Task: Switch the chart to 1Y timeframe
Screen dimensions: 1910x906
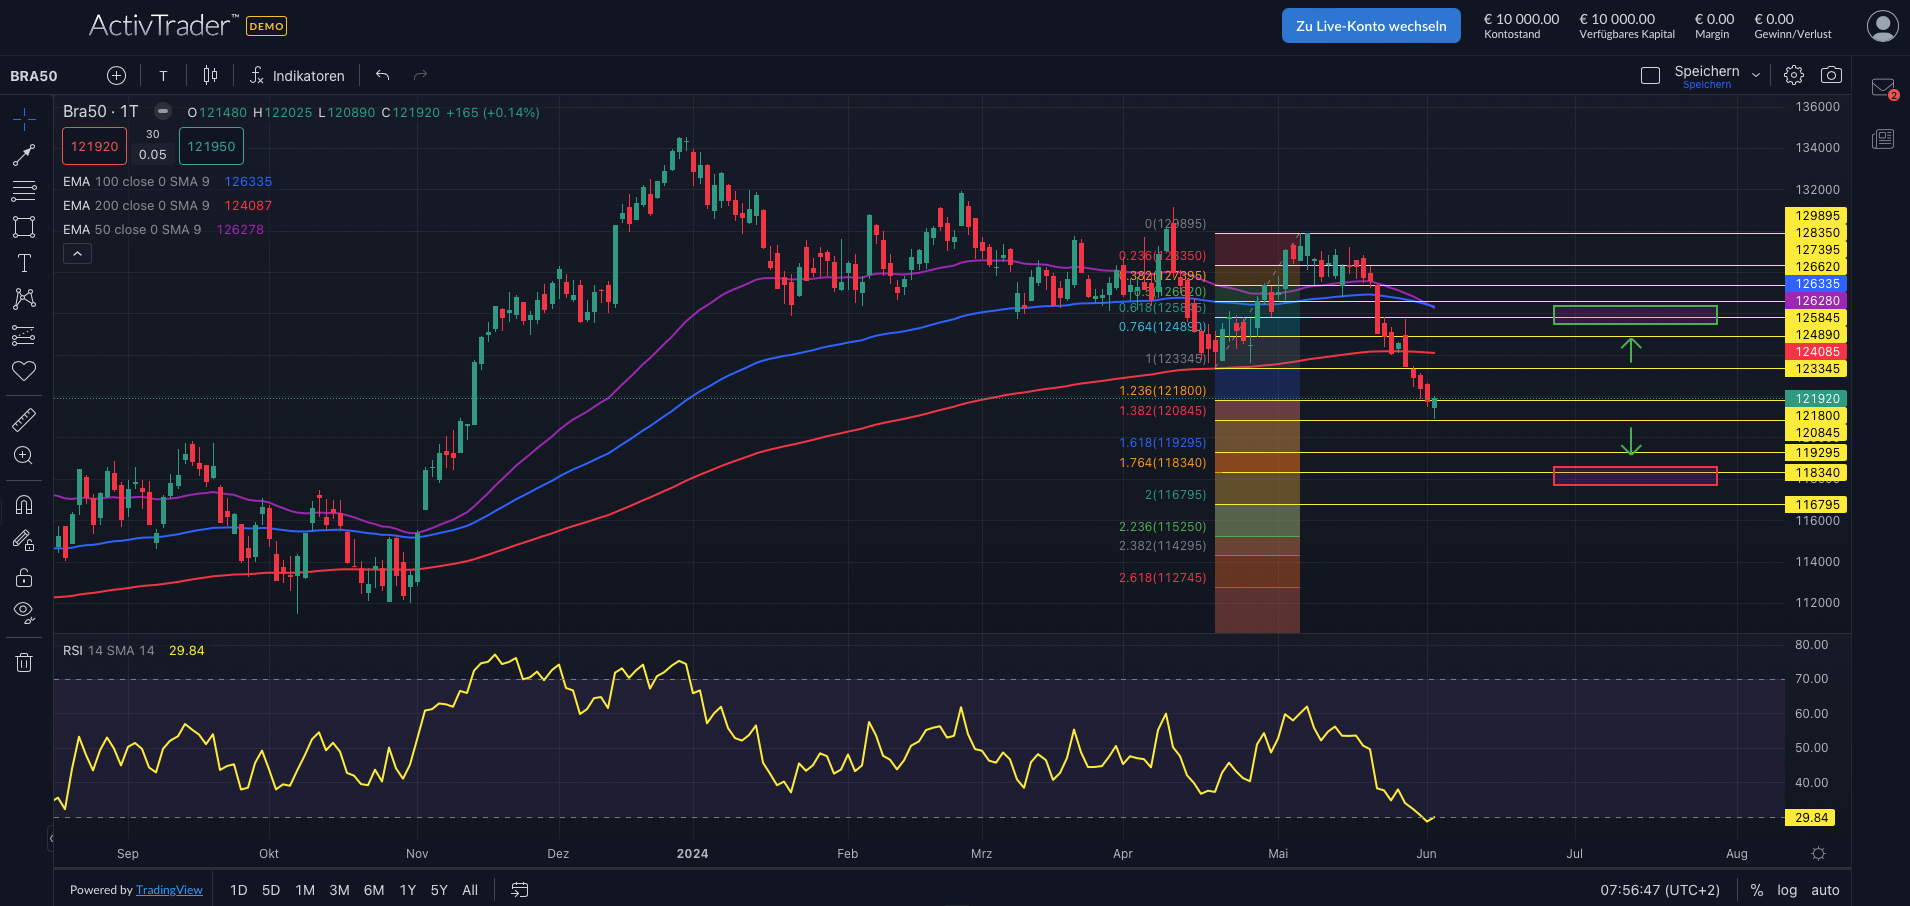Action: click(x=407, y=889)
